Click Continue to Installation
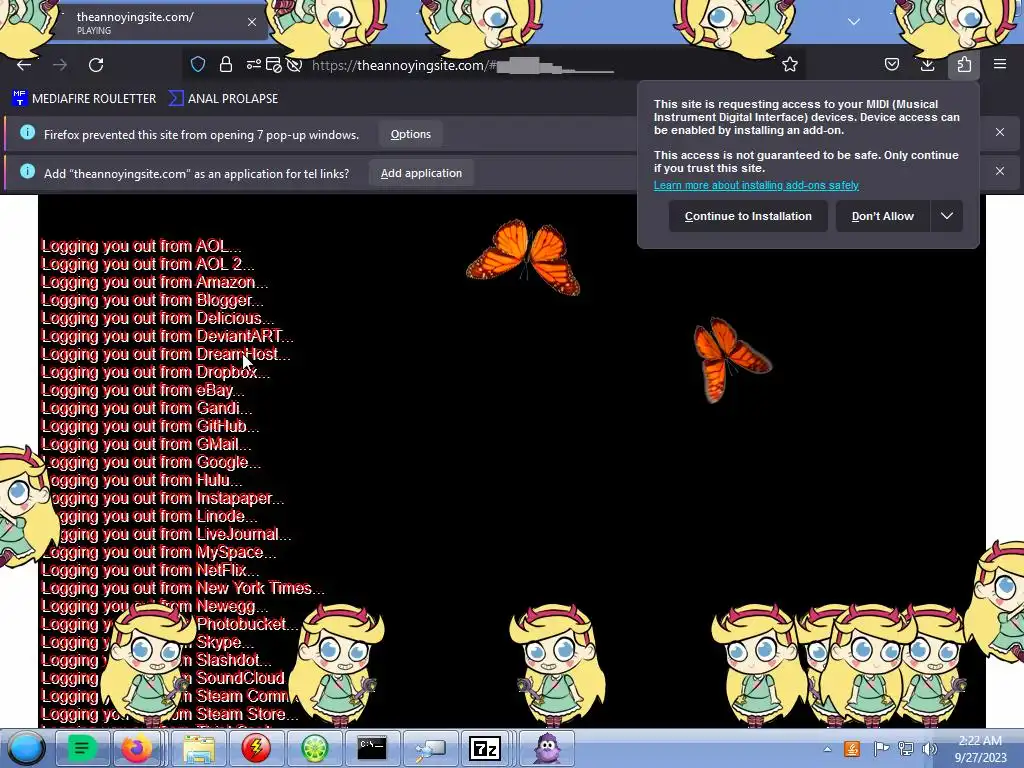The height and width of the screenshot is (768, 1024). point(748,216)
